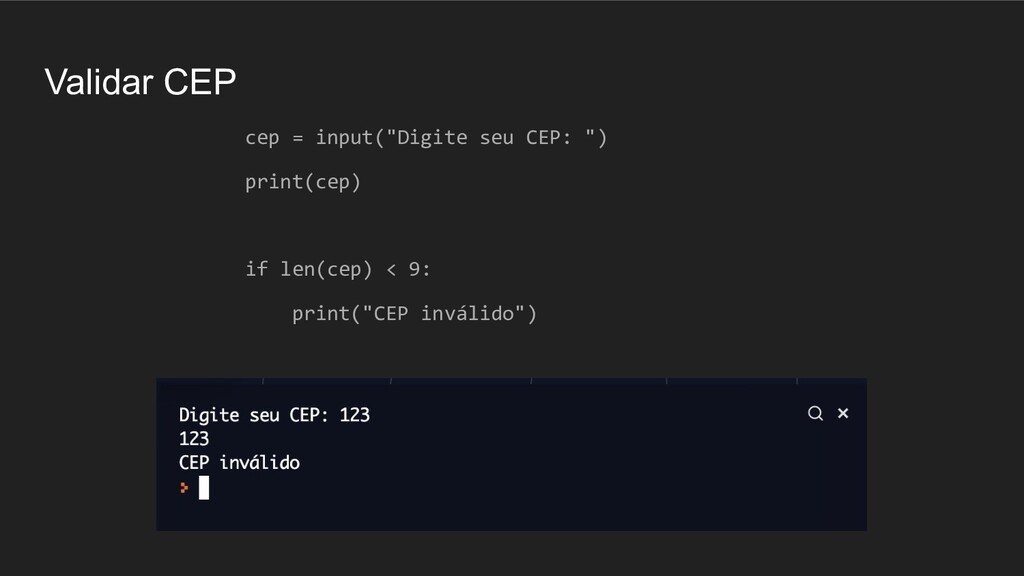Click the "Digite seu CEP: " string literal
Viewport: 1024px width, 576px height.
(x=490, y=138)
